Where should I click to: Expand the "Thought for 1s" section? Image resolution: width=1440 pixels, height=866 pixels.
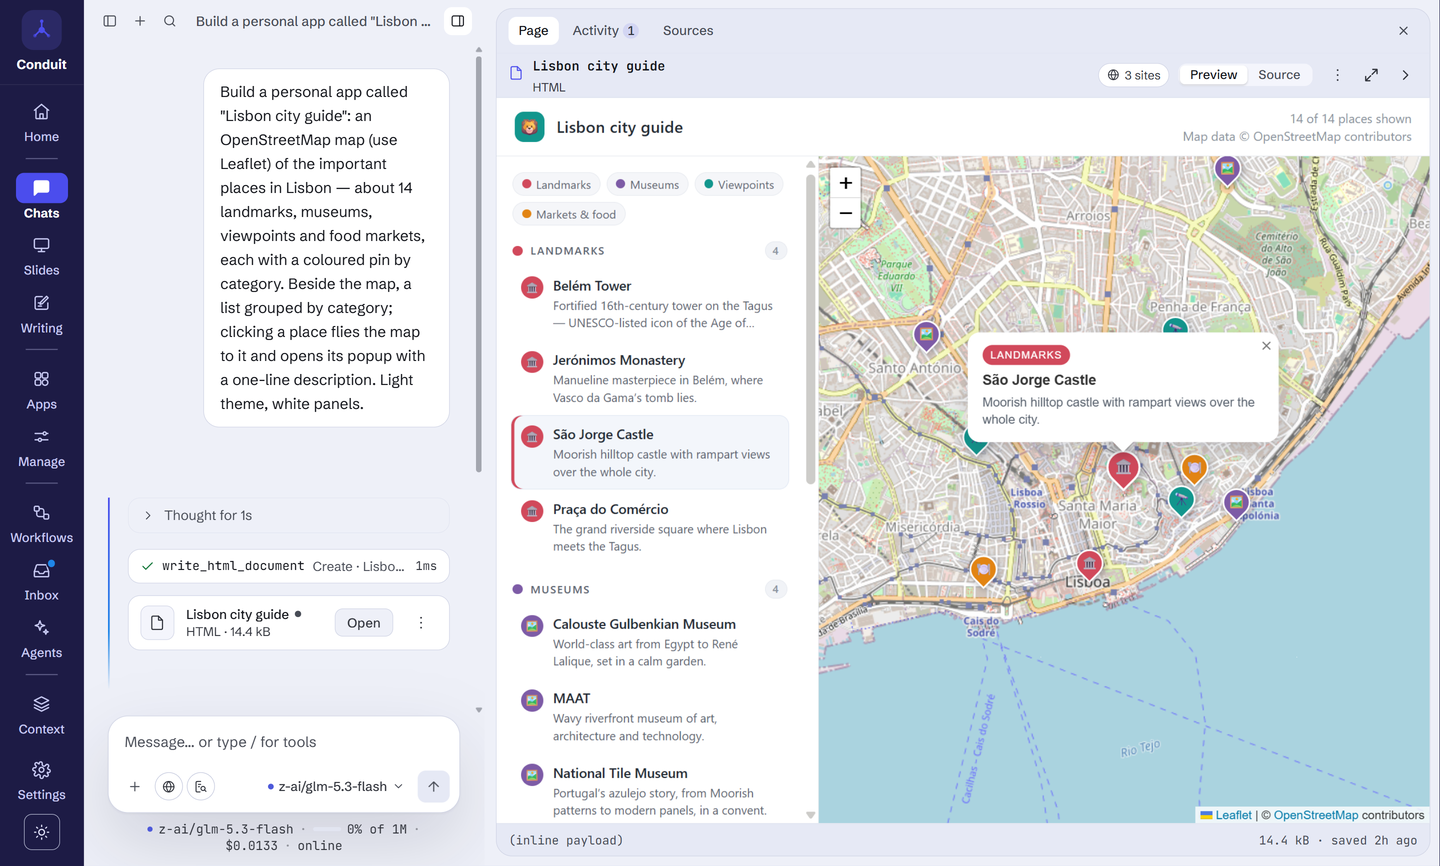pyautogui.click(x=288, y=516)
